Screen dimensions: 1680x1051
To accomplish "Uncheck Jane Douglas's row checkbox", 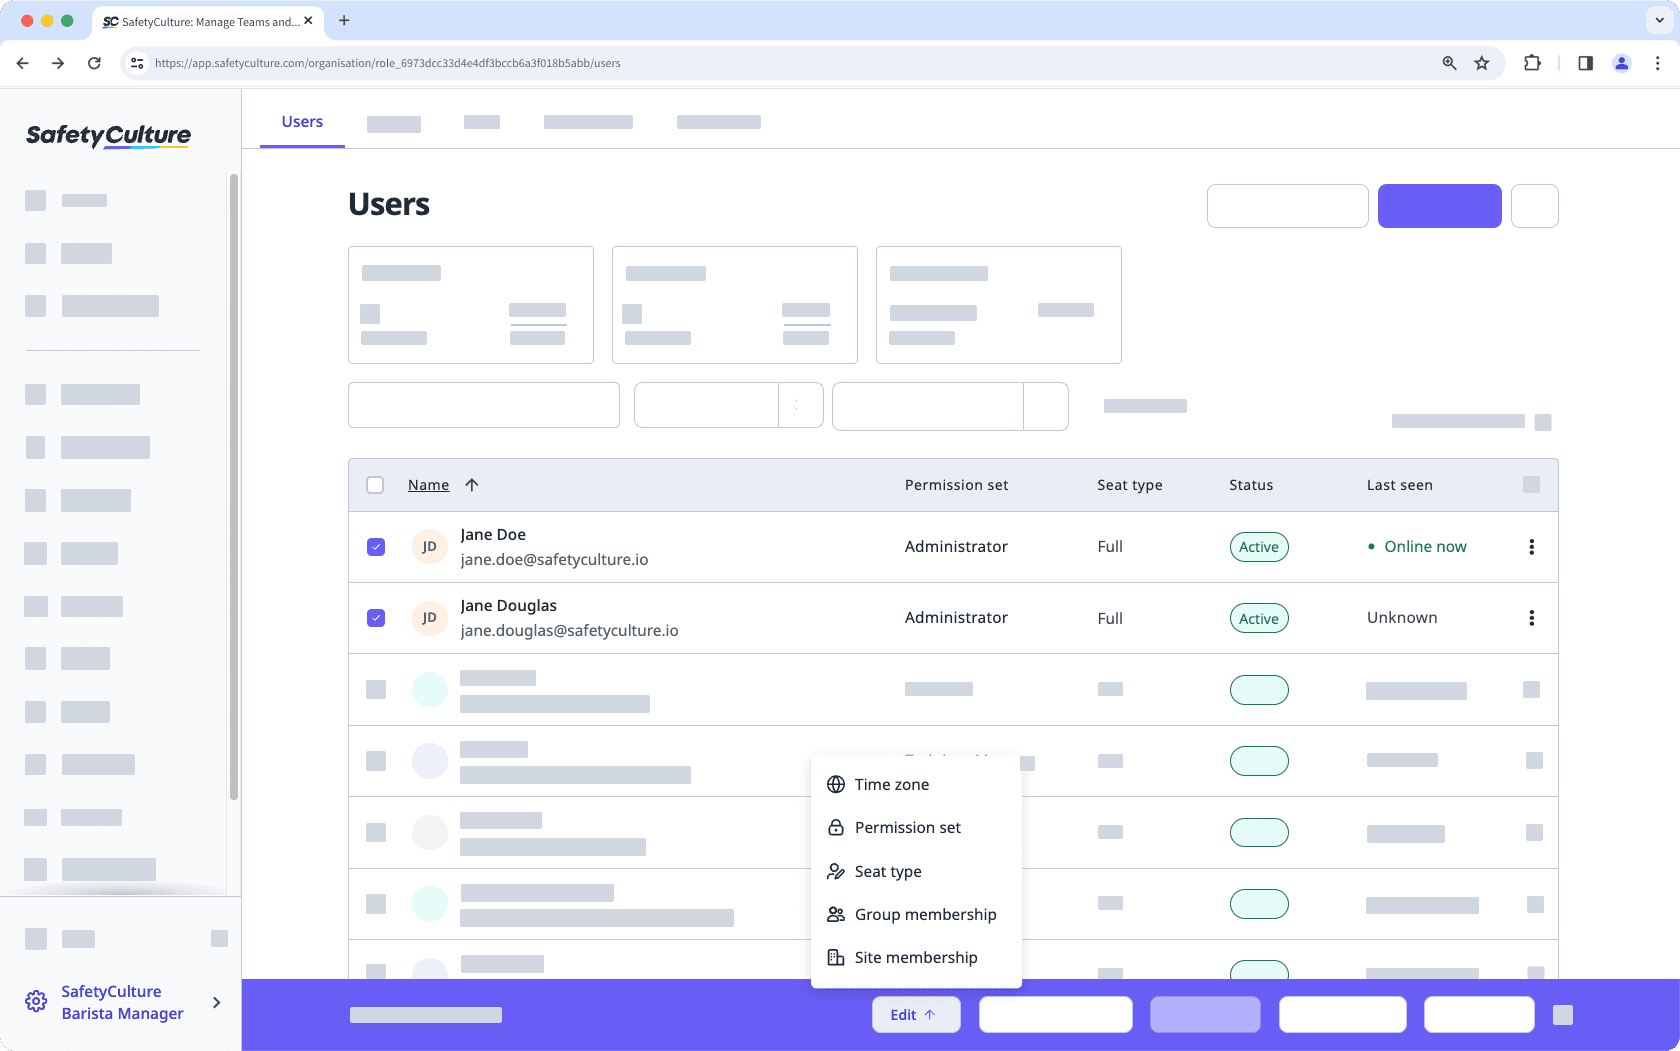I will [375, 618].
